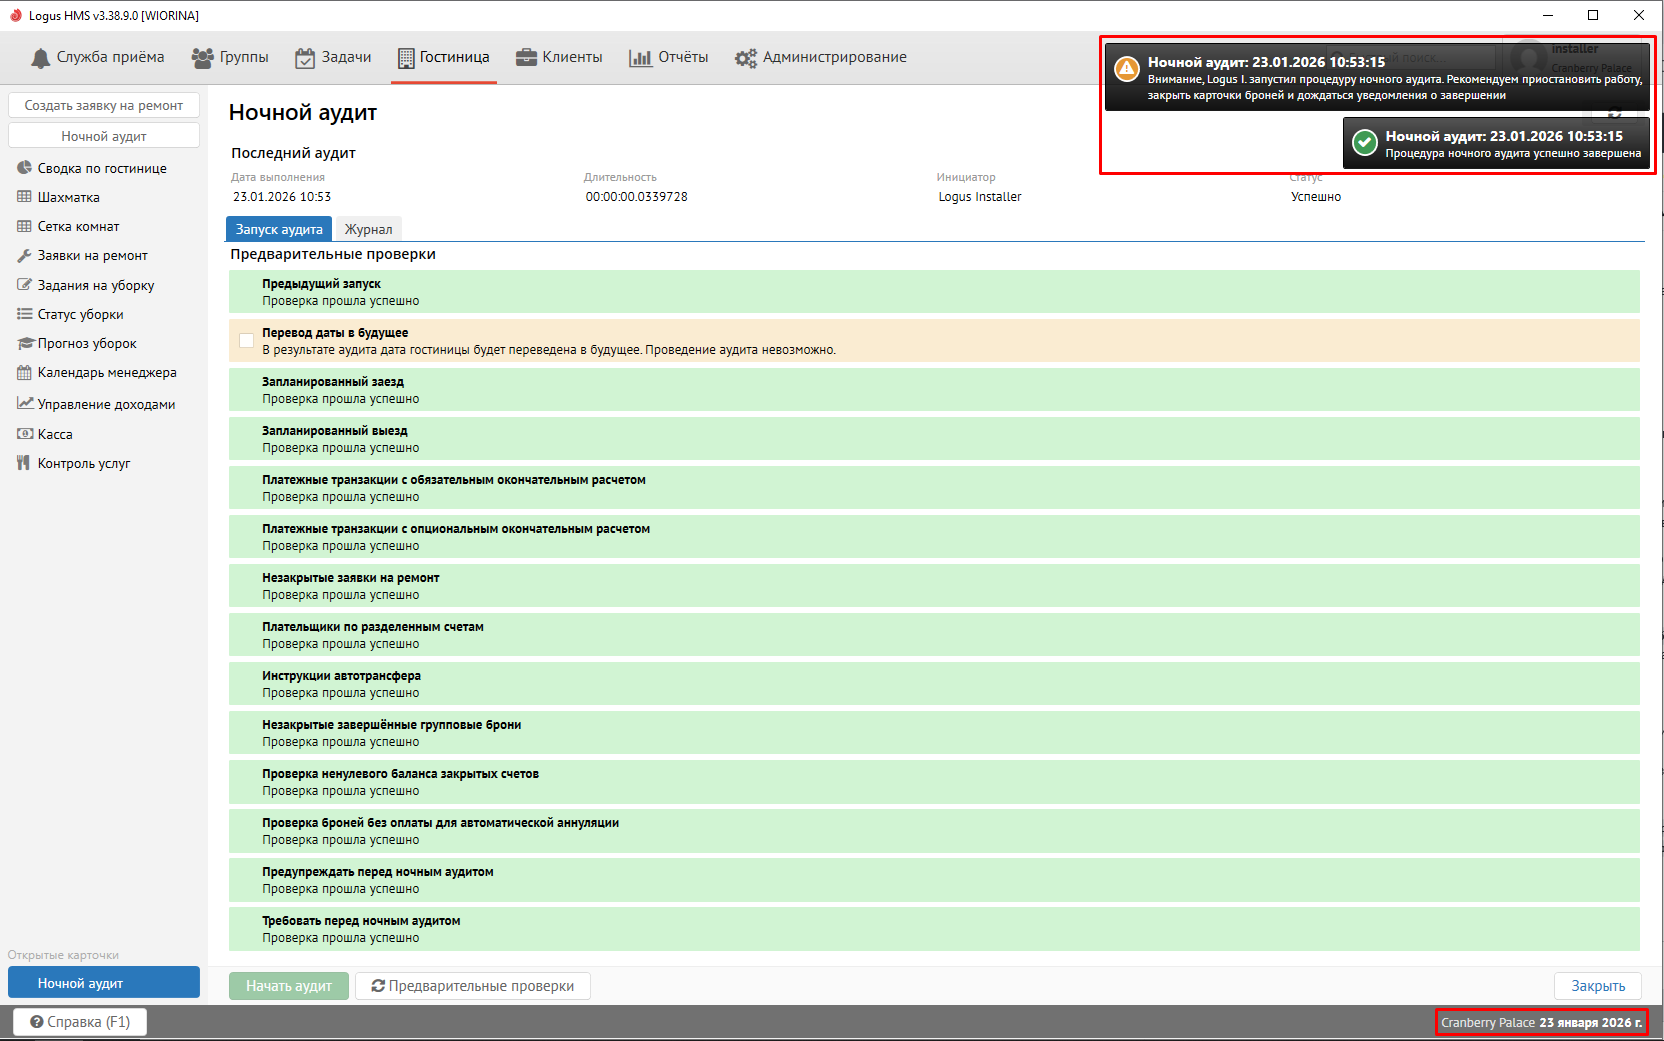Click the Проверка броней без оплаты row
This screenshot has width=1664, height=1041.
pos(934,831)
